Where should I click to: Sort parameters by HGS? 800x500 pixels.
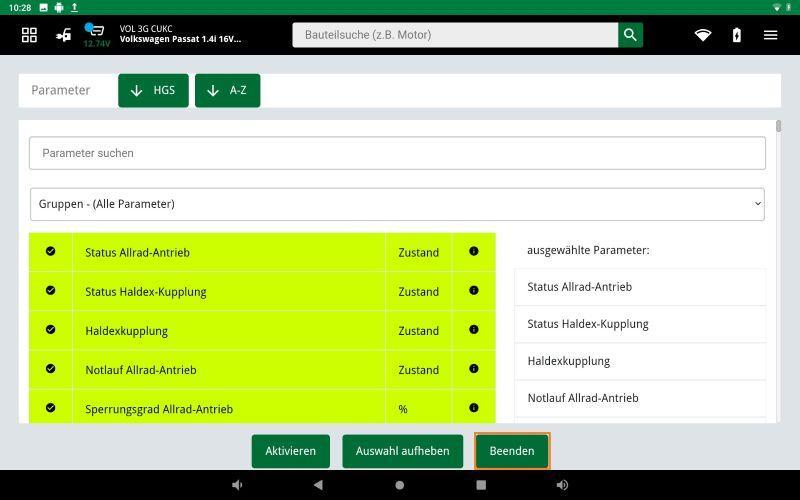(x=153, y=90)
